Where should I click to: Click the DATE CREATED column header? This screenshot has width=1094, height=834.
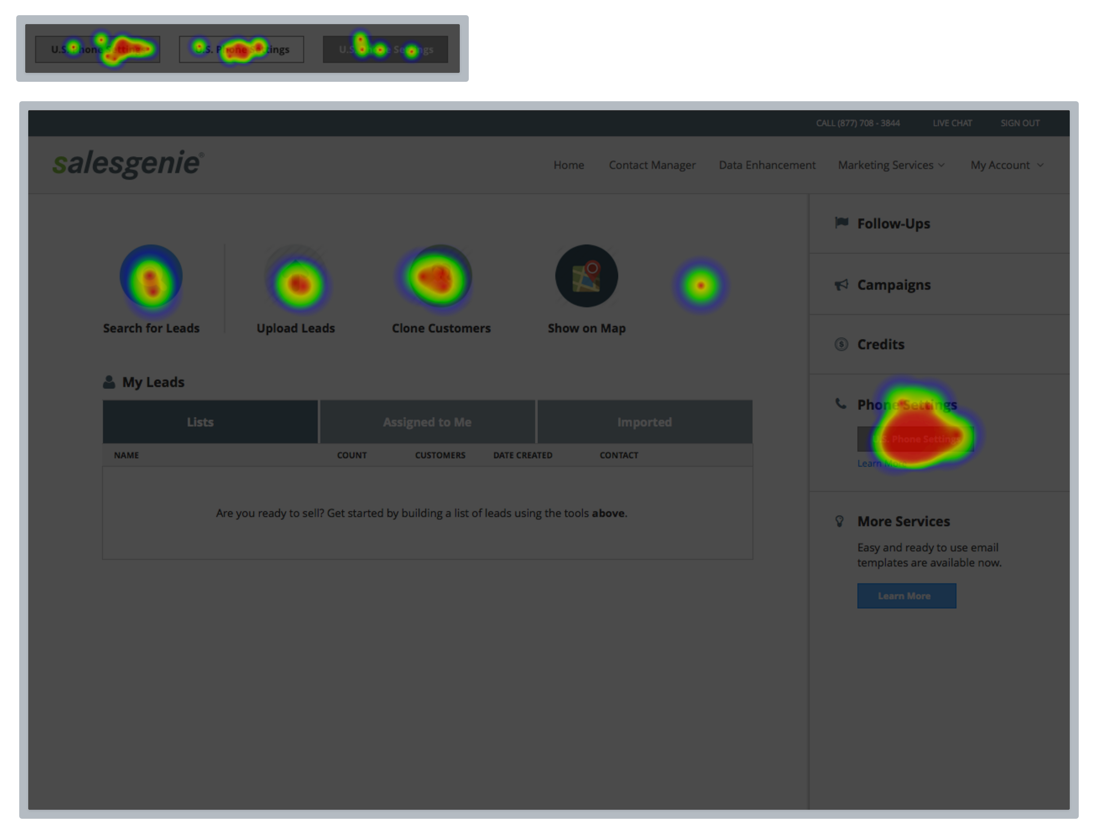pos(523,455)
